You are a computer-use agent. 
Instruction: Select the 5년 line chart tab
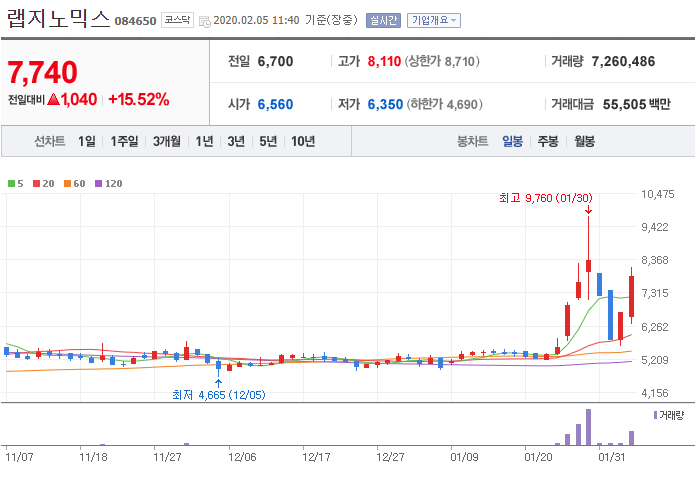pos(268,141)
